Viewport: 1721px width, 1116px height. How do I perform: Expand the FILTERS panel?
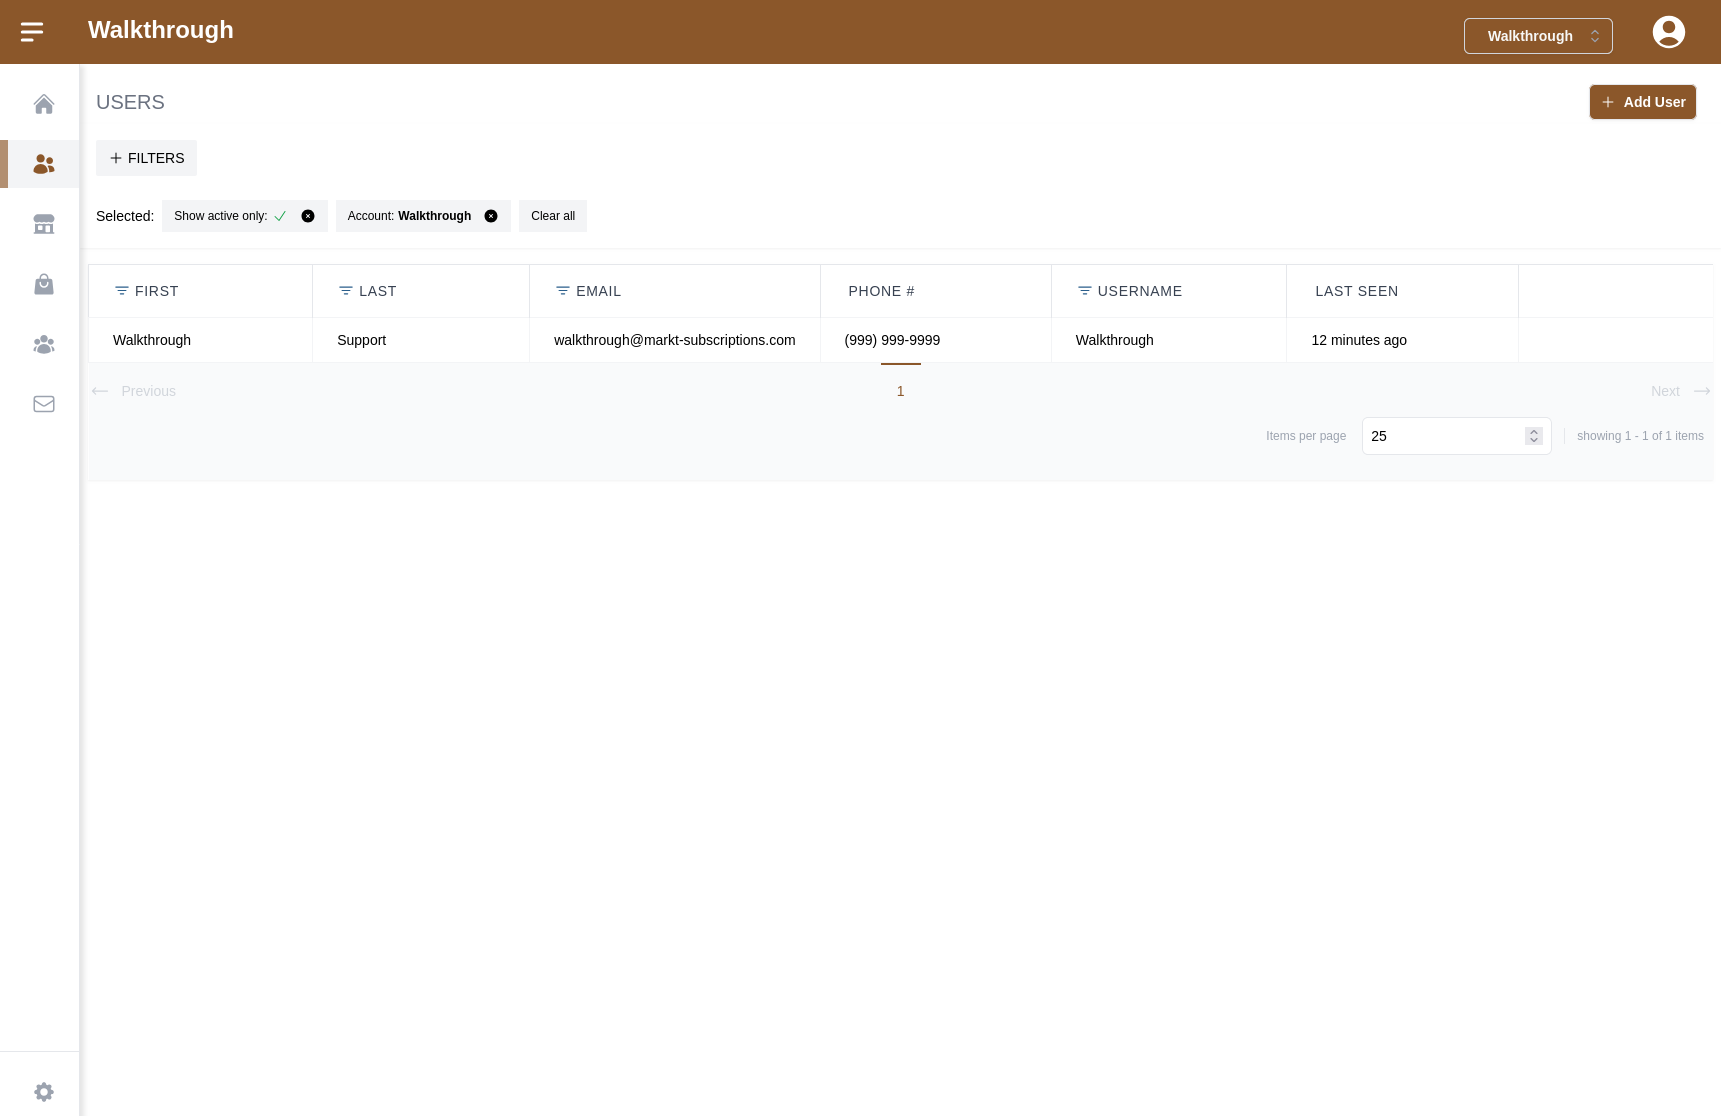click(x=147, y=158)
